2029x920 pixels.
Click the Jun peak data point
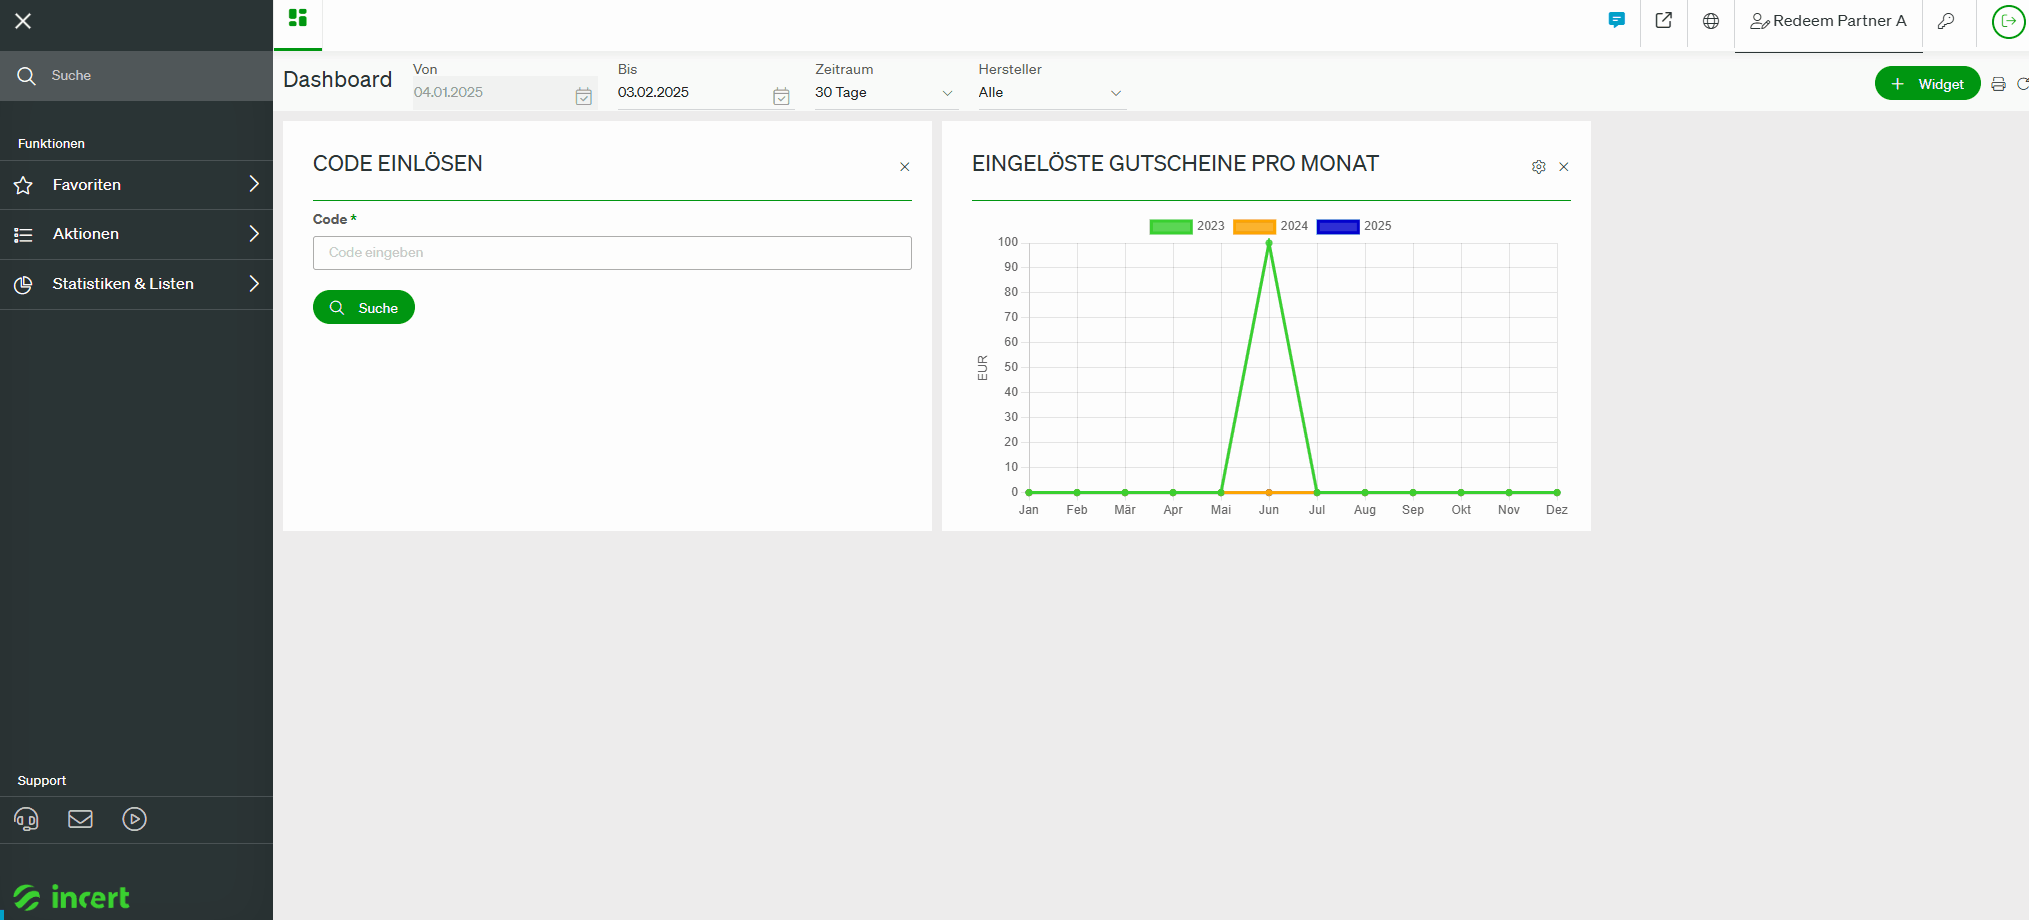click(x=1269, y=242)
